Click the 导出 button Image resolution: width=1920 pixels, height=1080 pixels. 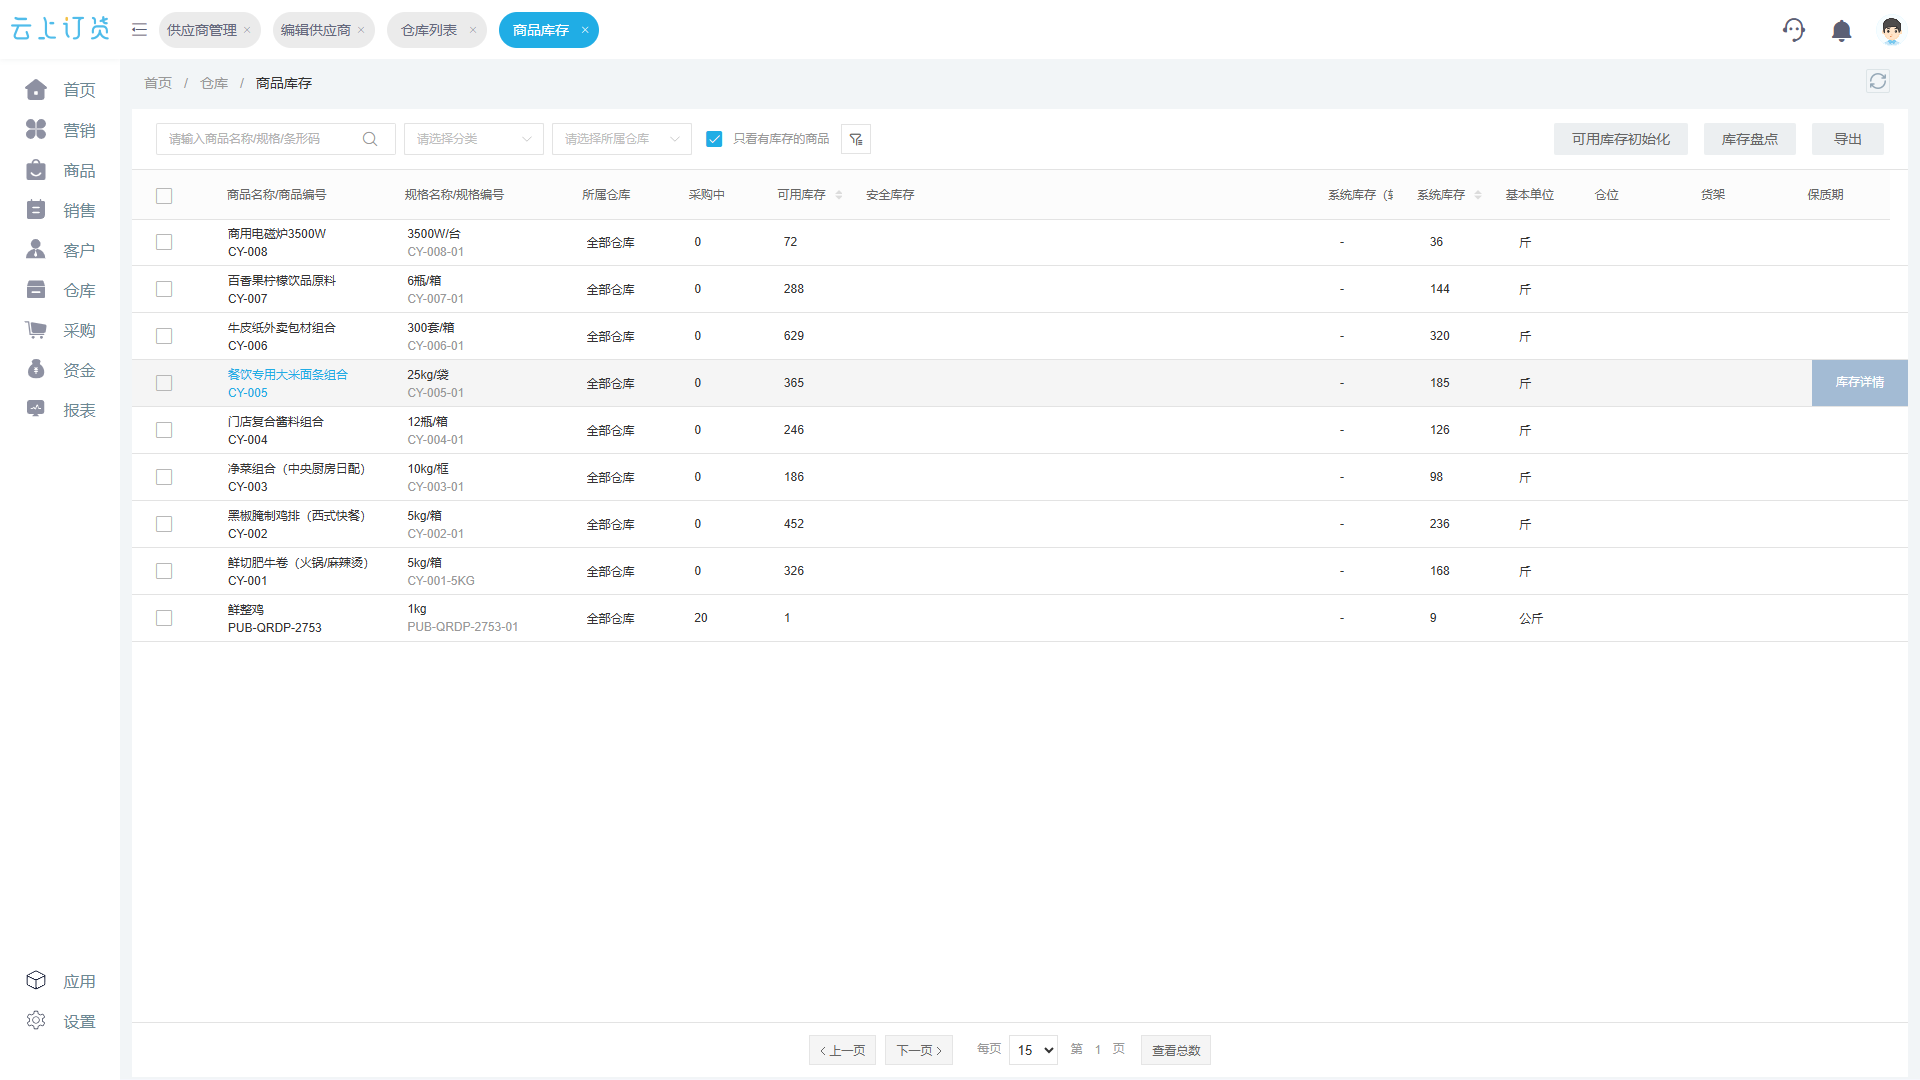click(x=1848, y=139)
